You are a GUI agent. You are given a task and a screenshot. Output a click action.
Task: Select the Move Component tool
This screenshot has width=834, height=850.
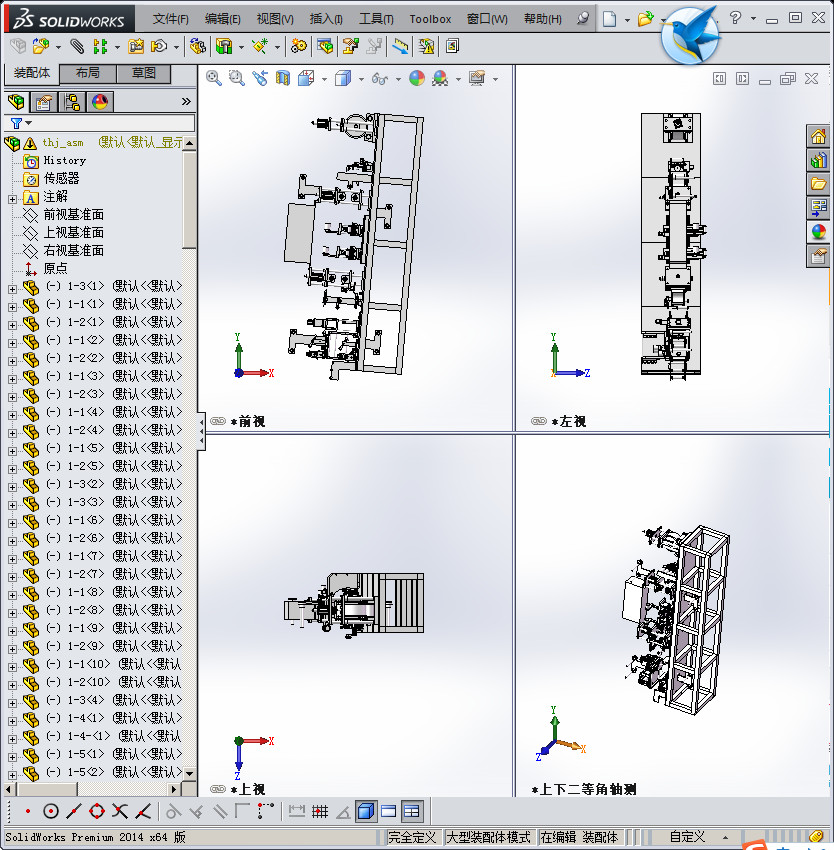[x=159, y=47]
